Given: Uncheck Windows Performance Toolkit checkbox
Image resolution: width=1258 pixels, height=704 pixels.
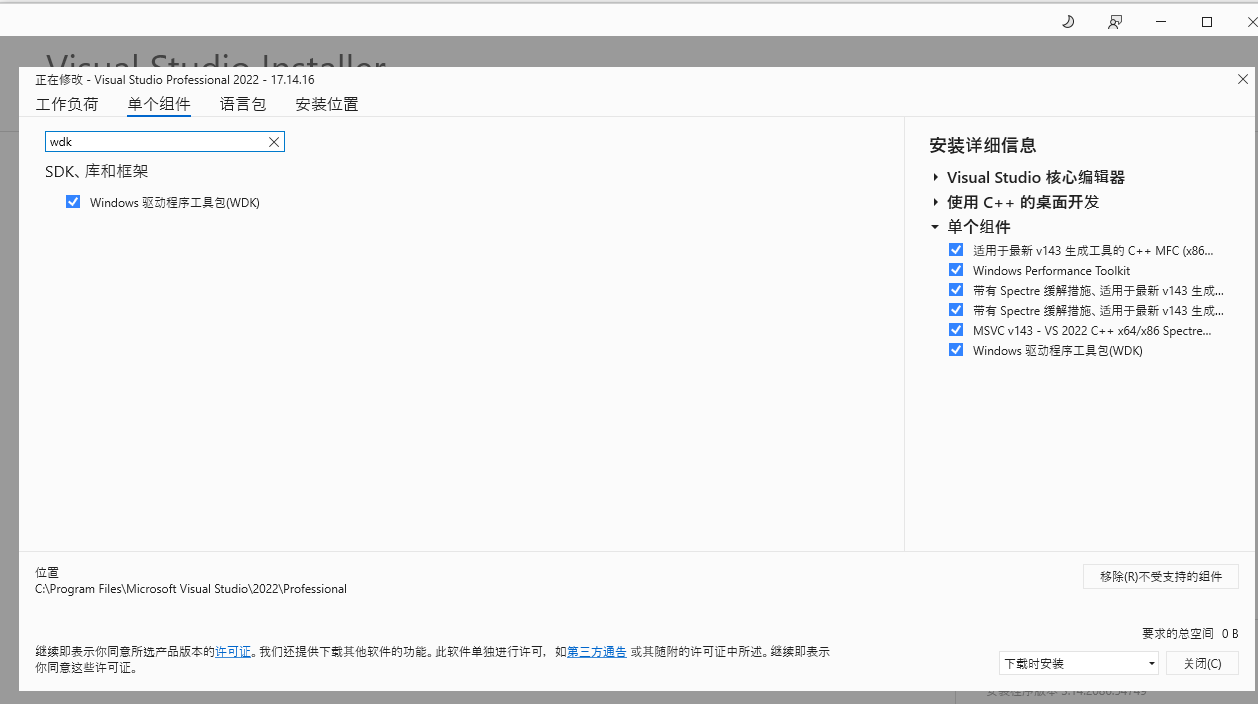Looking at the screenshot, I should [x=956, y=270].
